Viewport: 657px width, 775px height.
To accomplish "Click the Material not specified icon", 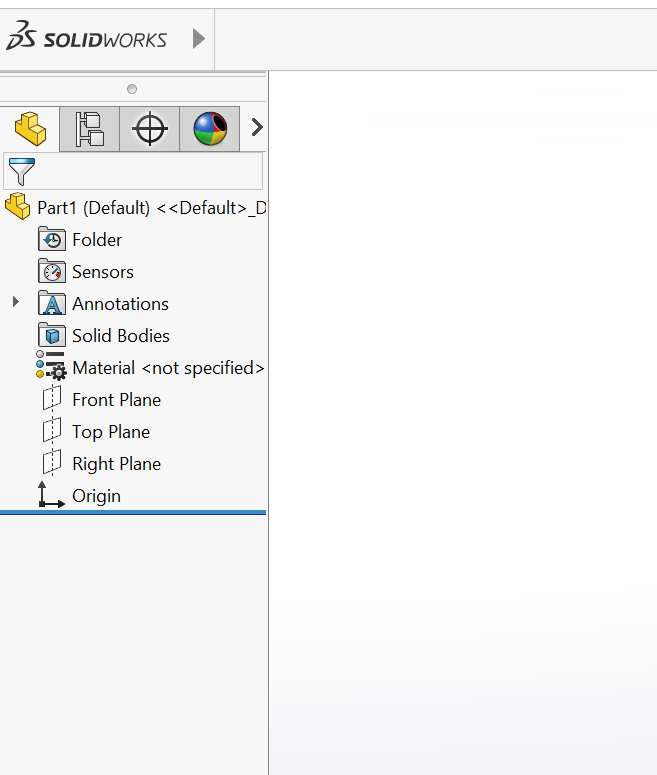I will point(51,368).
